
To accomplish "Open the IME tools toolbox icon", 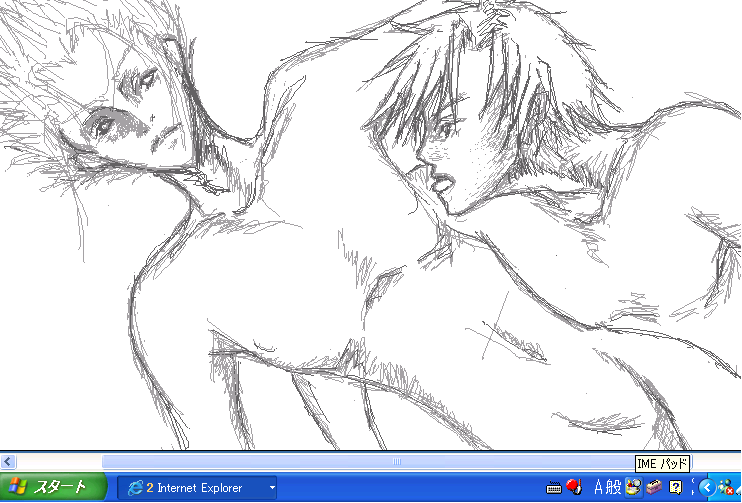I will point(653,488).
